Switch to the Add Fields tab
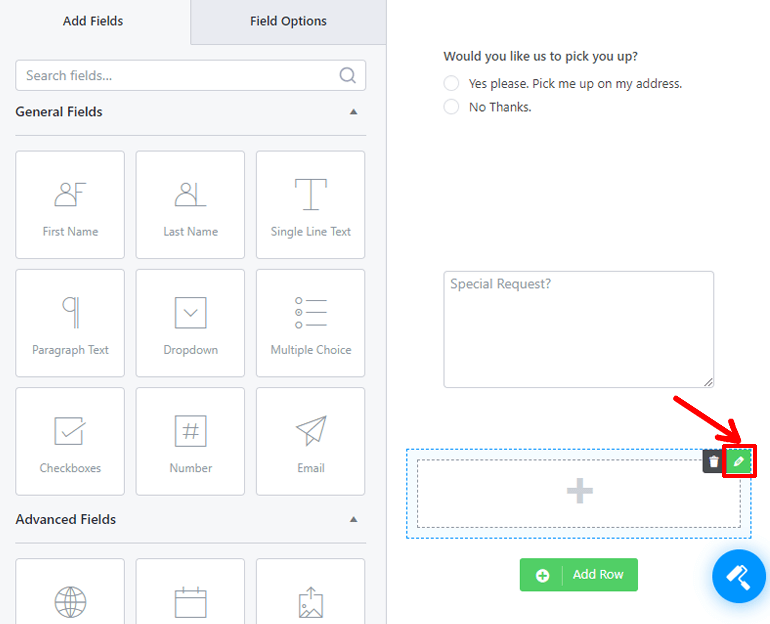 click(93, 21)
